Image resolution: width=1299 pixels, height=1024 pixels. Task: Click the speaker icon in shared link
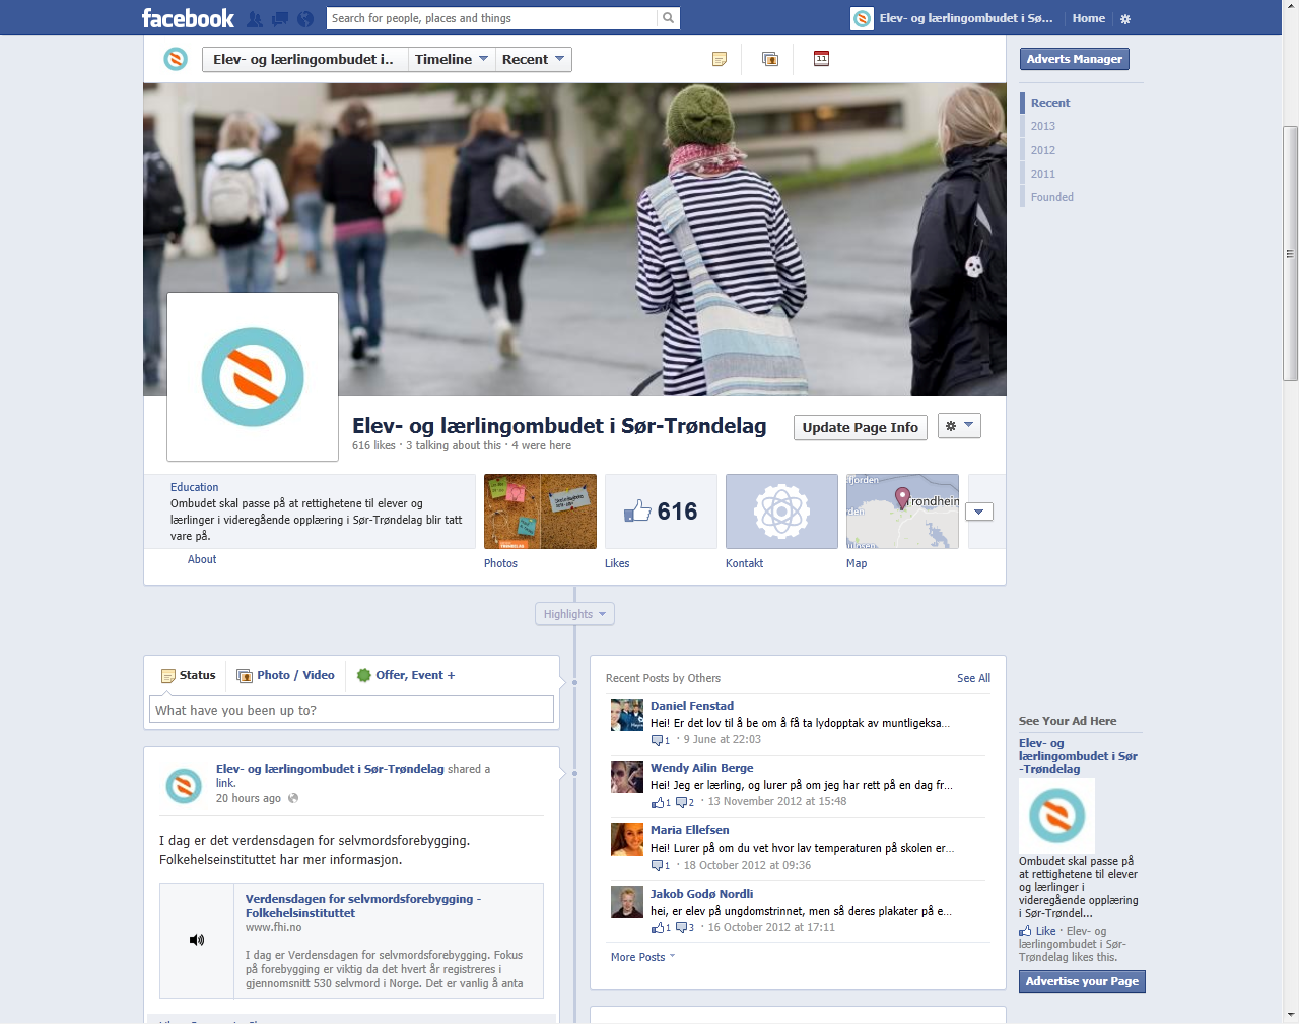197,940
